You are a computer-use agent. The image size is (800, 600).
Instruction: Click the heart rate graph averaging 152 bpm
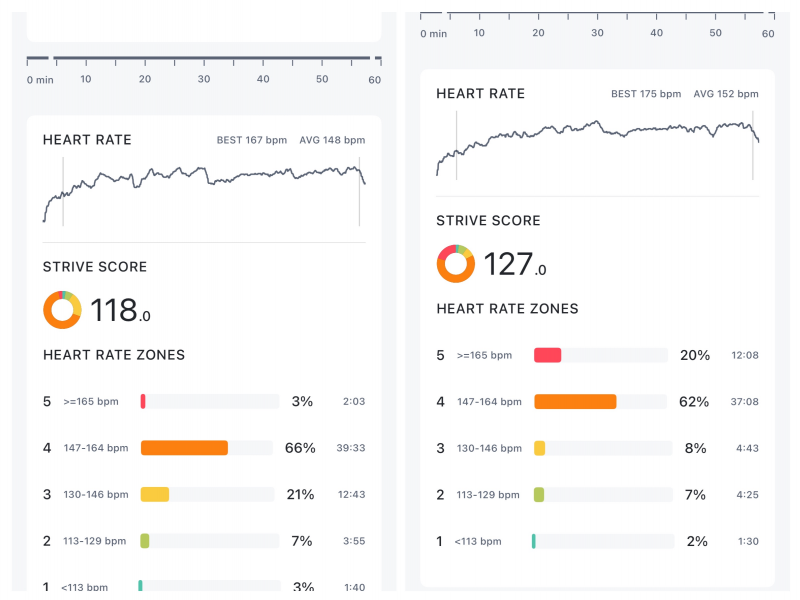tap(597, 143)
